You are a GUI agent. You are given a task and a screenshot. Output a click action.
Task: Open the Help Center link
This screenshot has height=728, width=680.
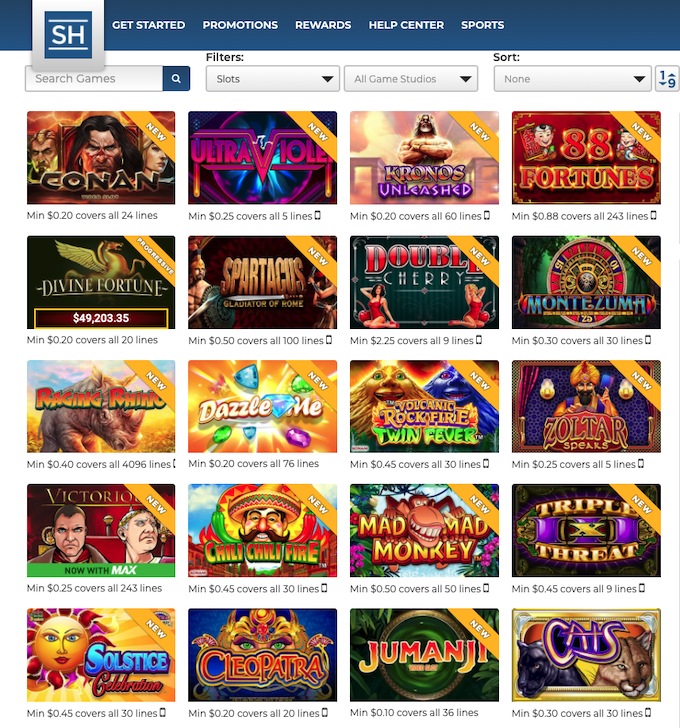[x=406, y=25]
